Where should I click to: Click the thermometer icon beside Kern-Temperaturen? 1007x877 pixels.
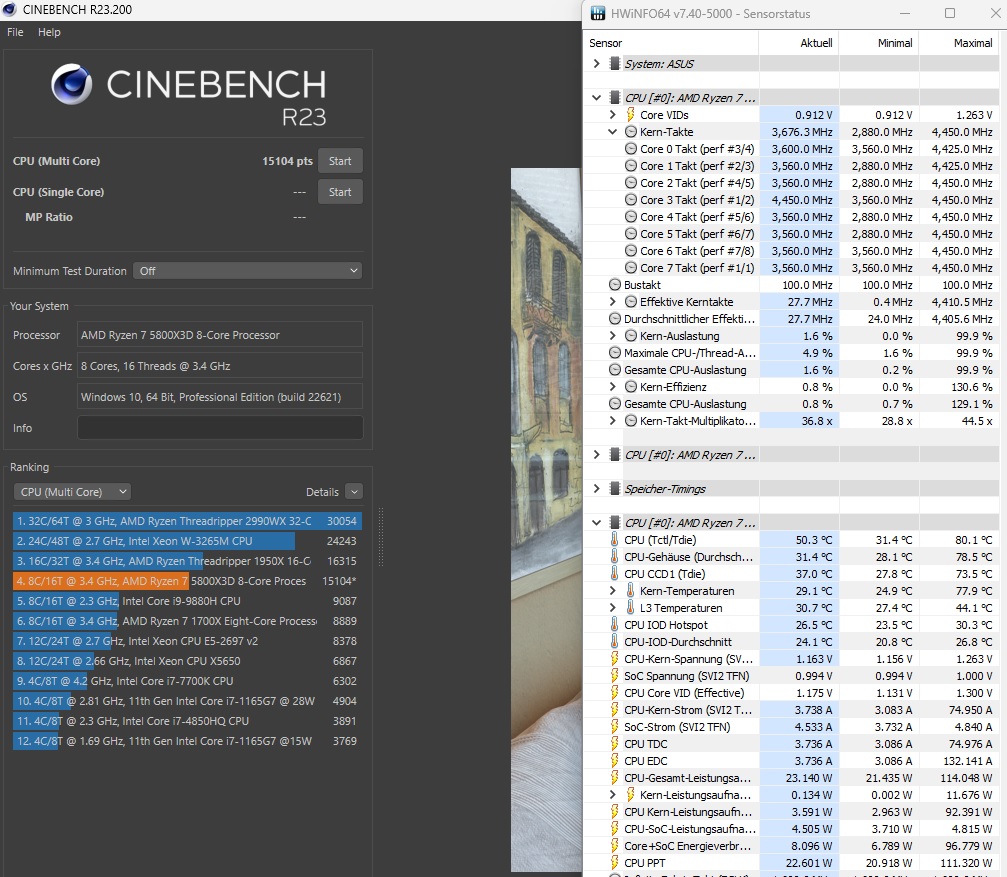point(631,590)
